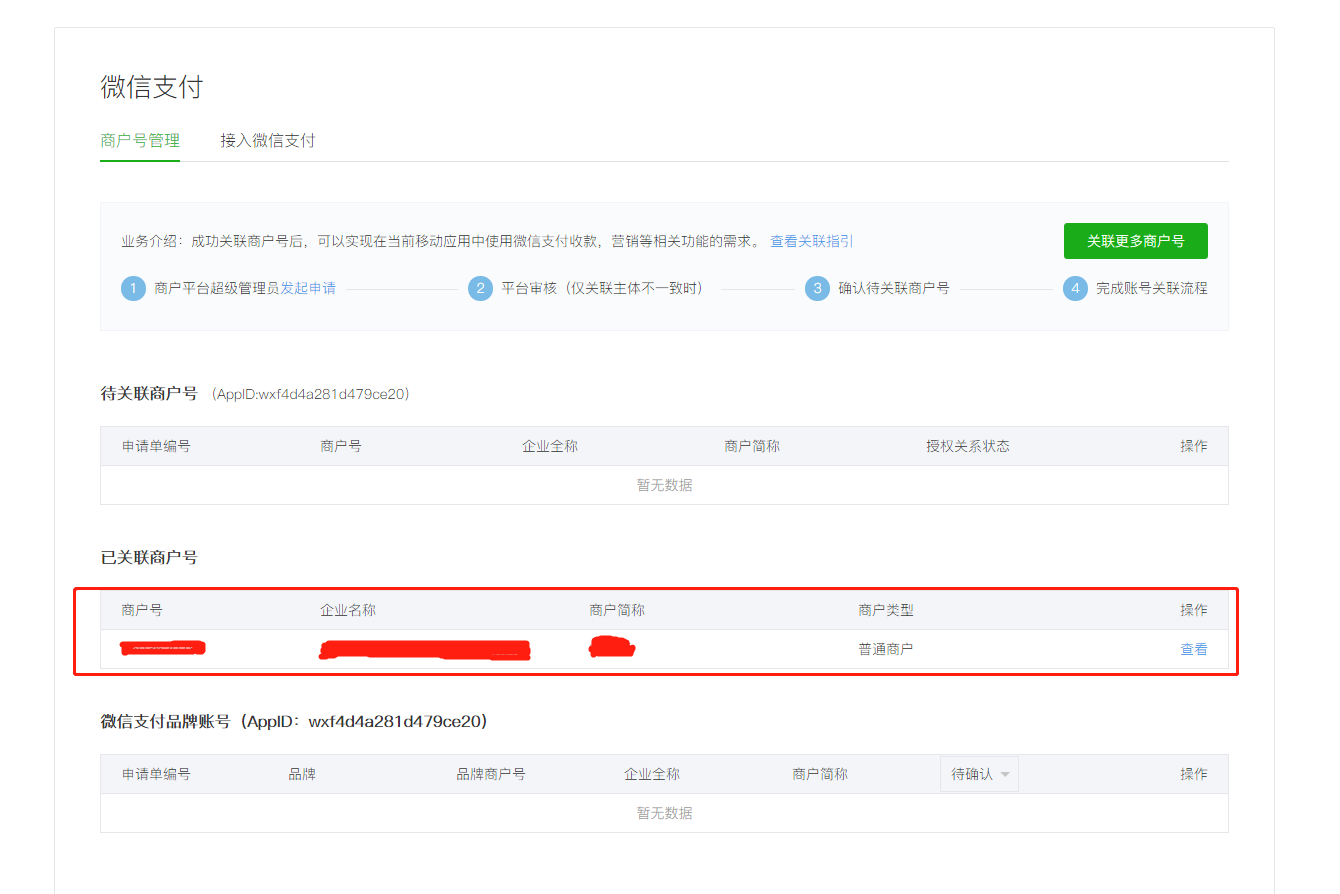Click the step 1 circle icon

(134, 289)
